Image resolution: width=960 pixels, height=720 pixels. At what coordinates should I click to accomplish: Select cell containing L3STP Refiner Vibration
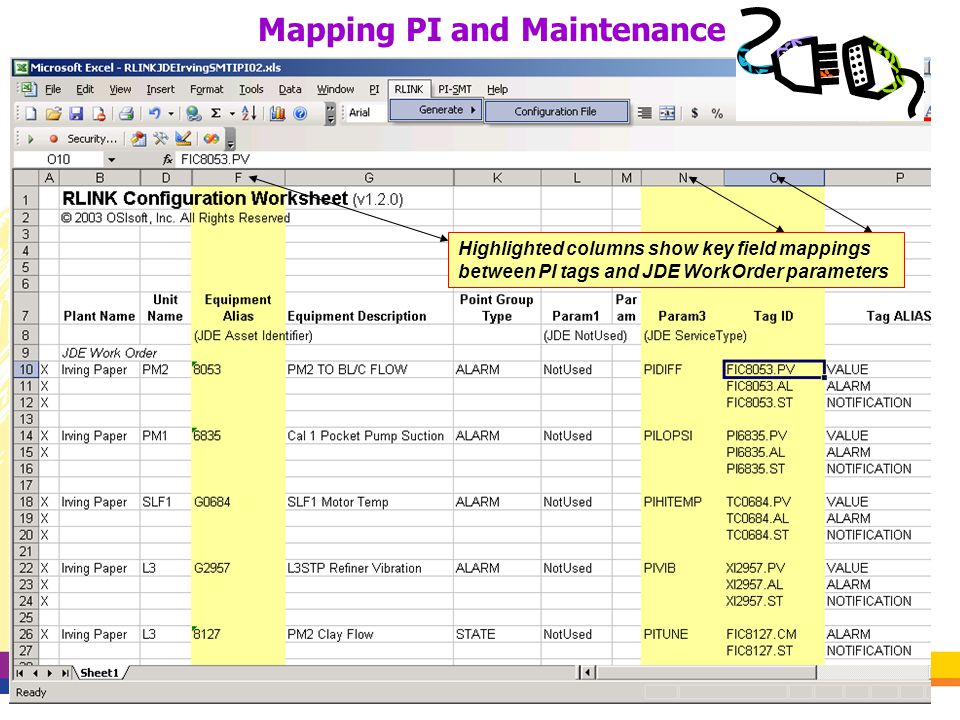click(369, 568)
